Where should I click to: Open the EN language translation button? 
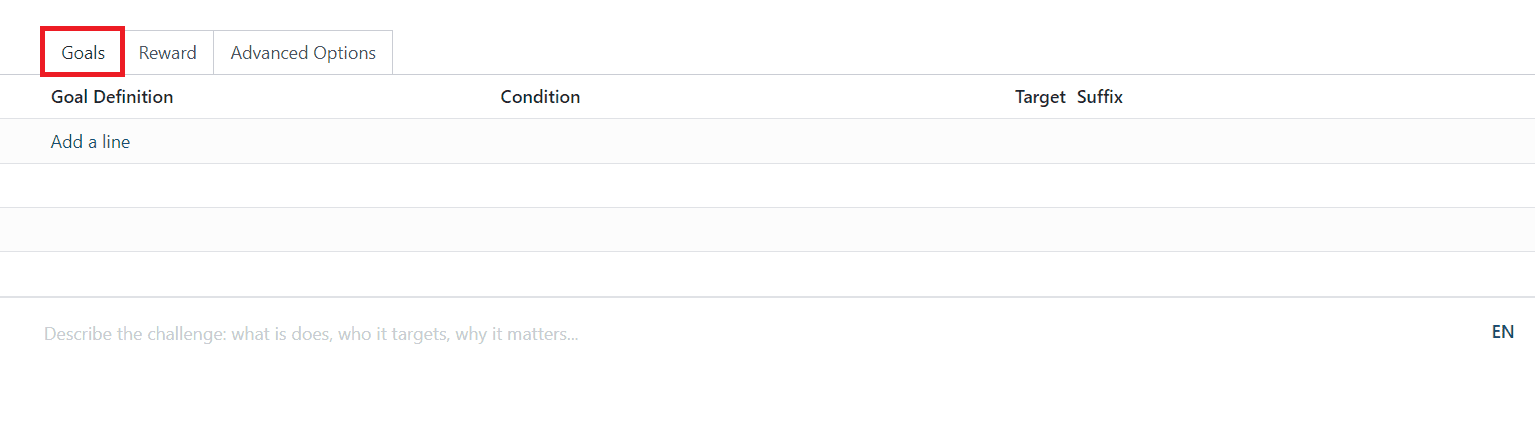coord(1502,332)
